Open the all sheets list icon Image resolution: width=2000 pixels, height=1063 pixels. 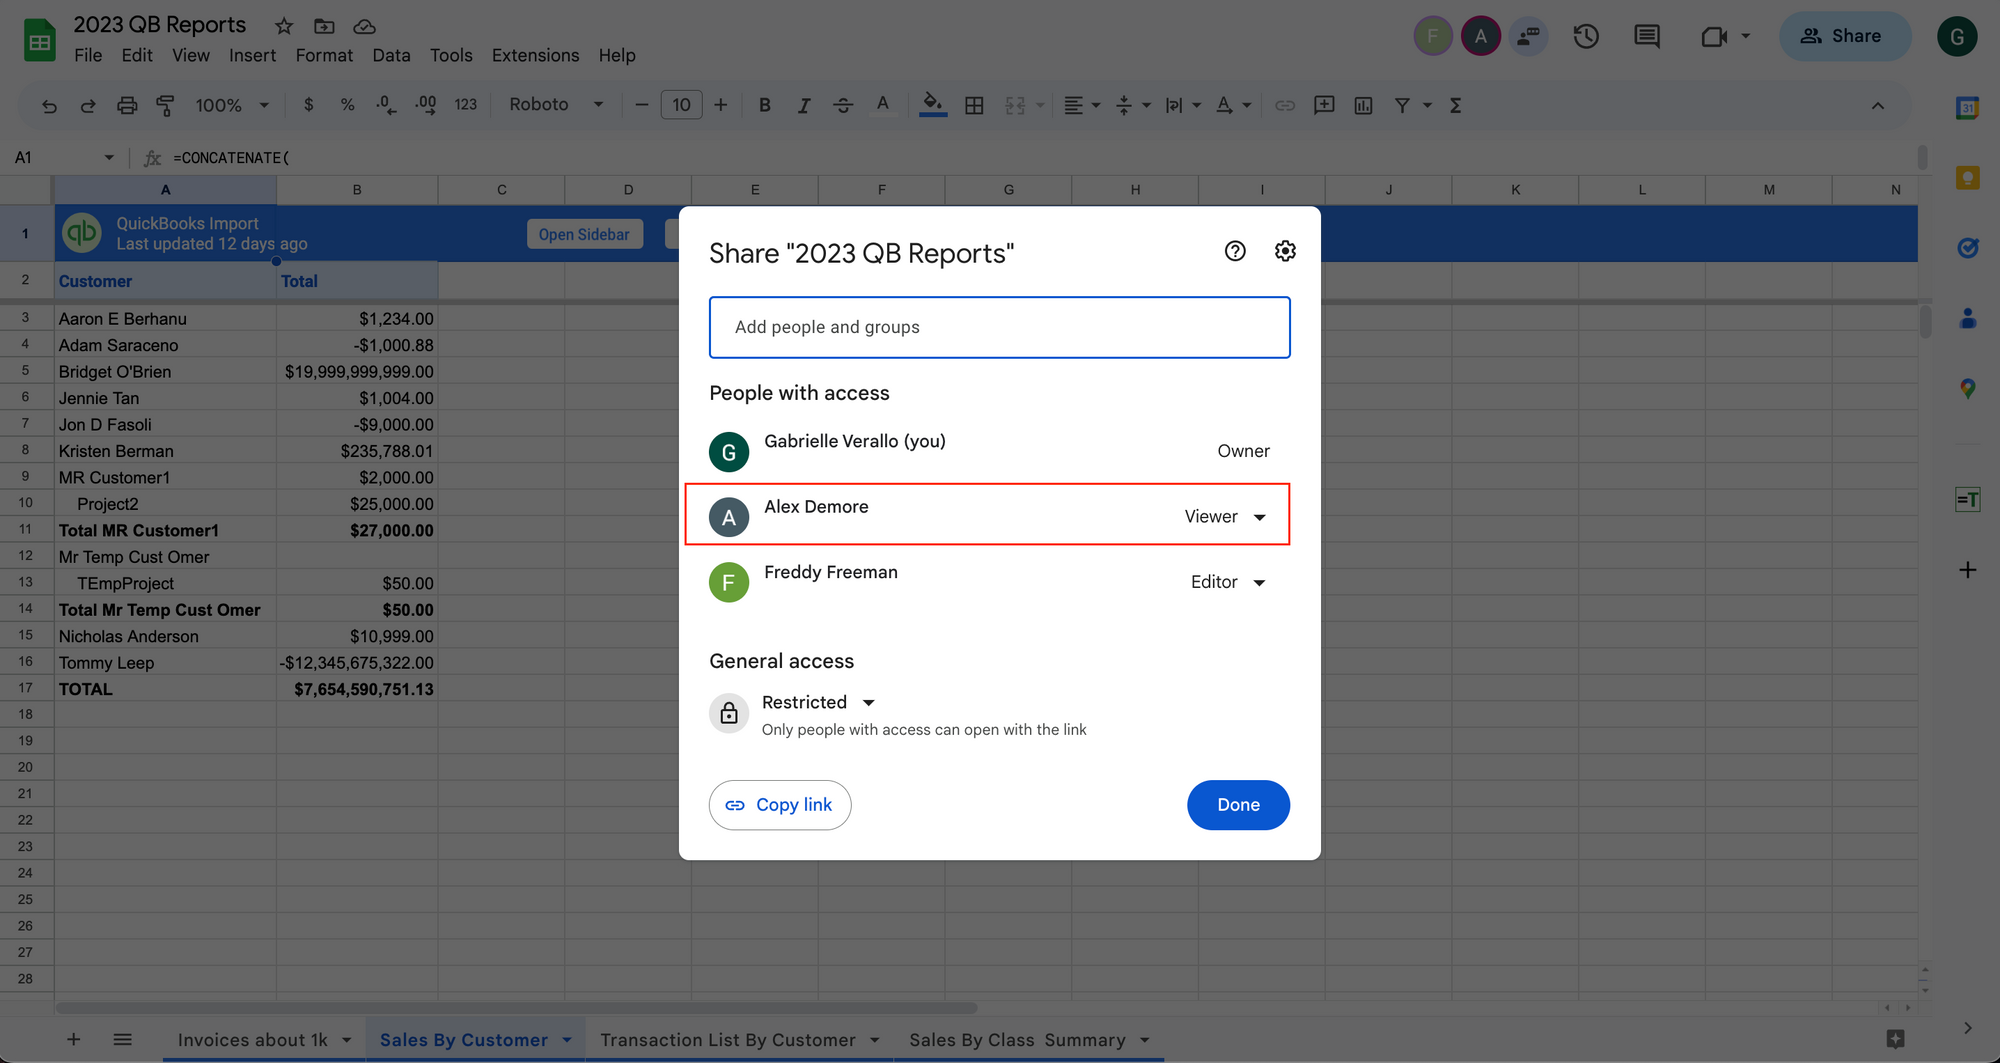pos(122,1040)
